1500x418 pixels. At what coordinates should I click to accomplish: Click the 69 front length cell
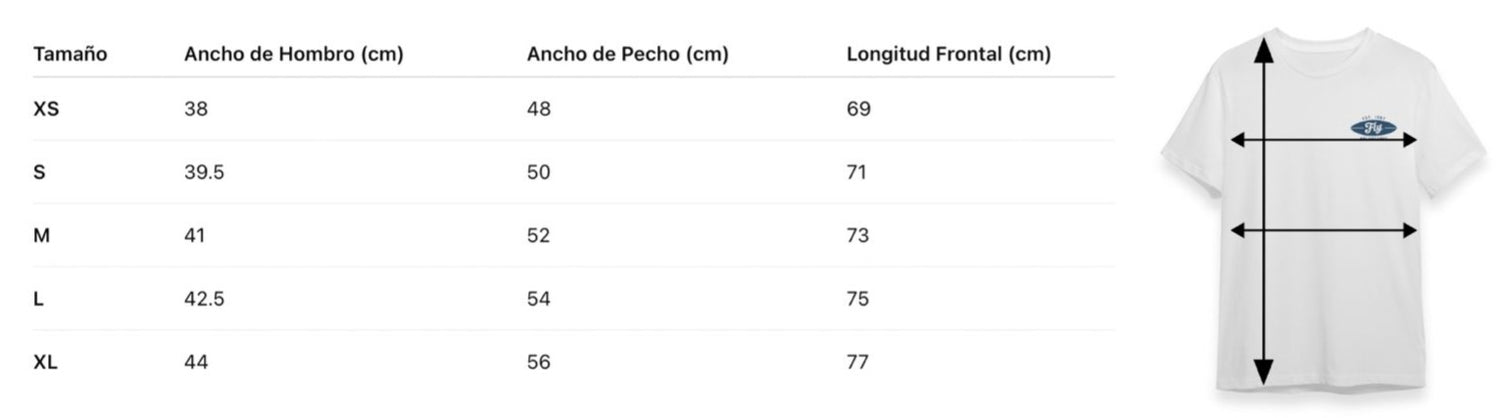858,109
